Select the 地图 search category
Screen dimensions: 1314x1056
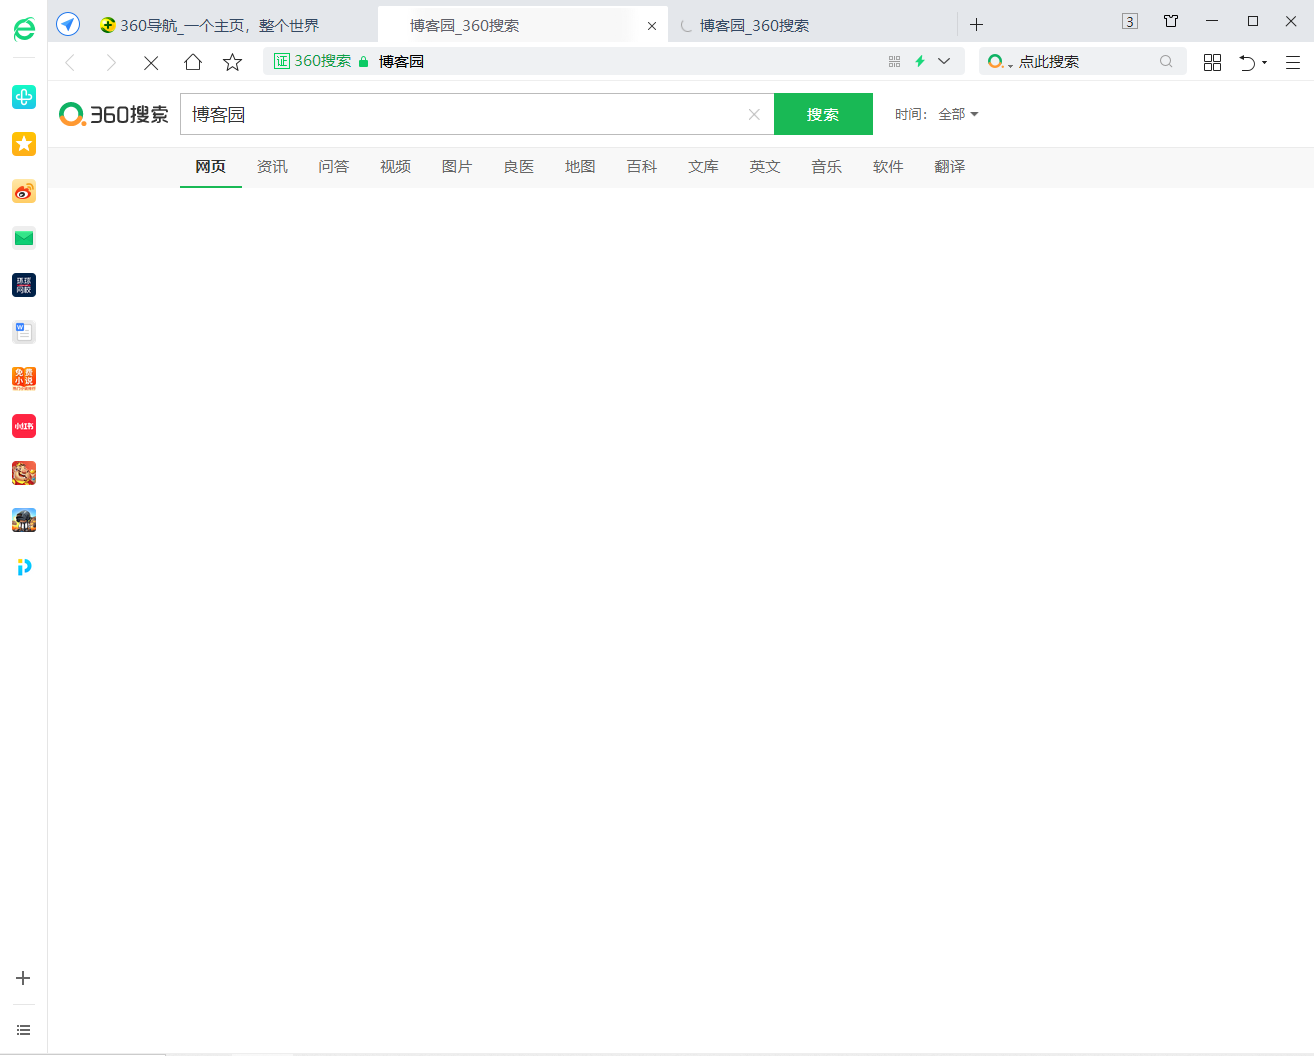coord(580,167)
